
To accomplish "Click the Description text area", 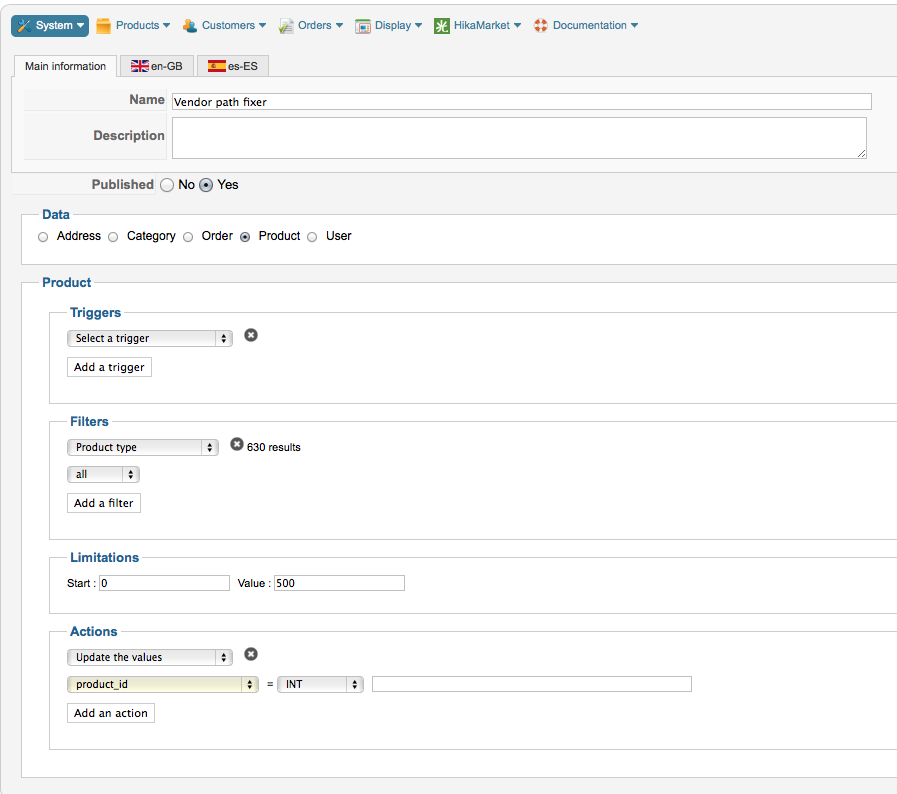I will tap(519, 138).
